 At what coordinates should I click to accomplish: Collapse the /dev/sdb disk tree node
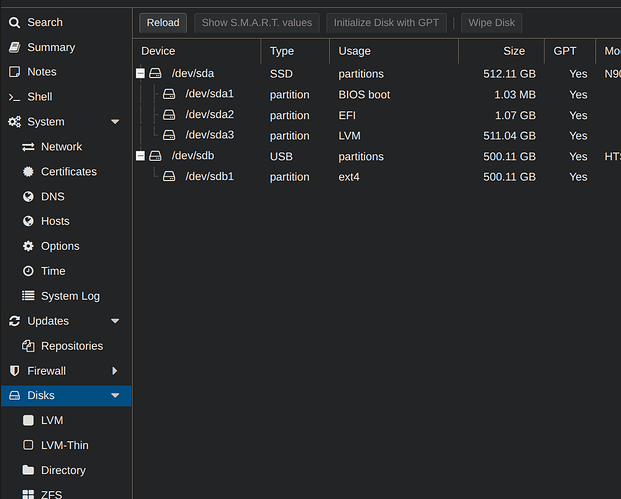click(140, 156)
